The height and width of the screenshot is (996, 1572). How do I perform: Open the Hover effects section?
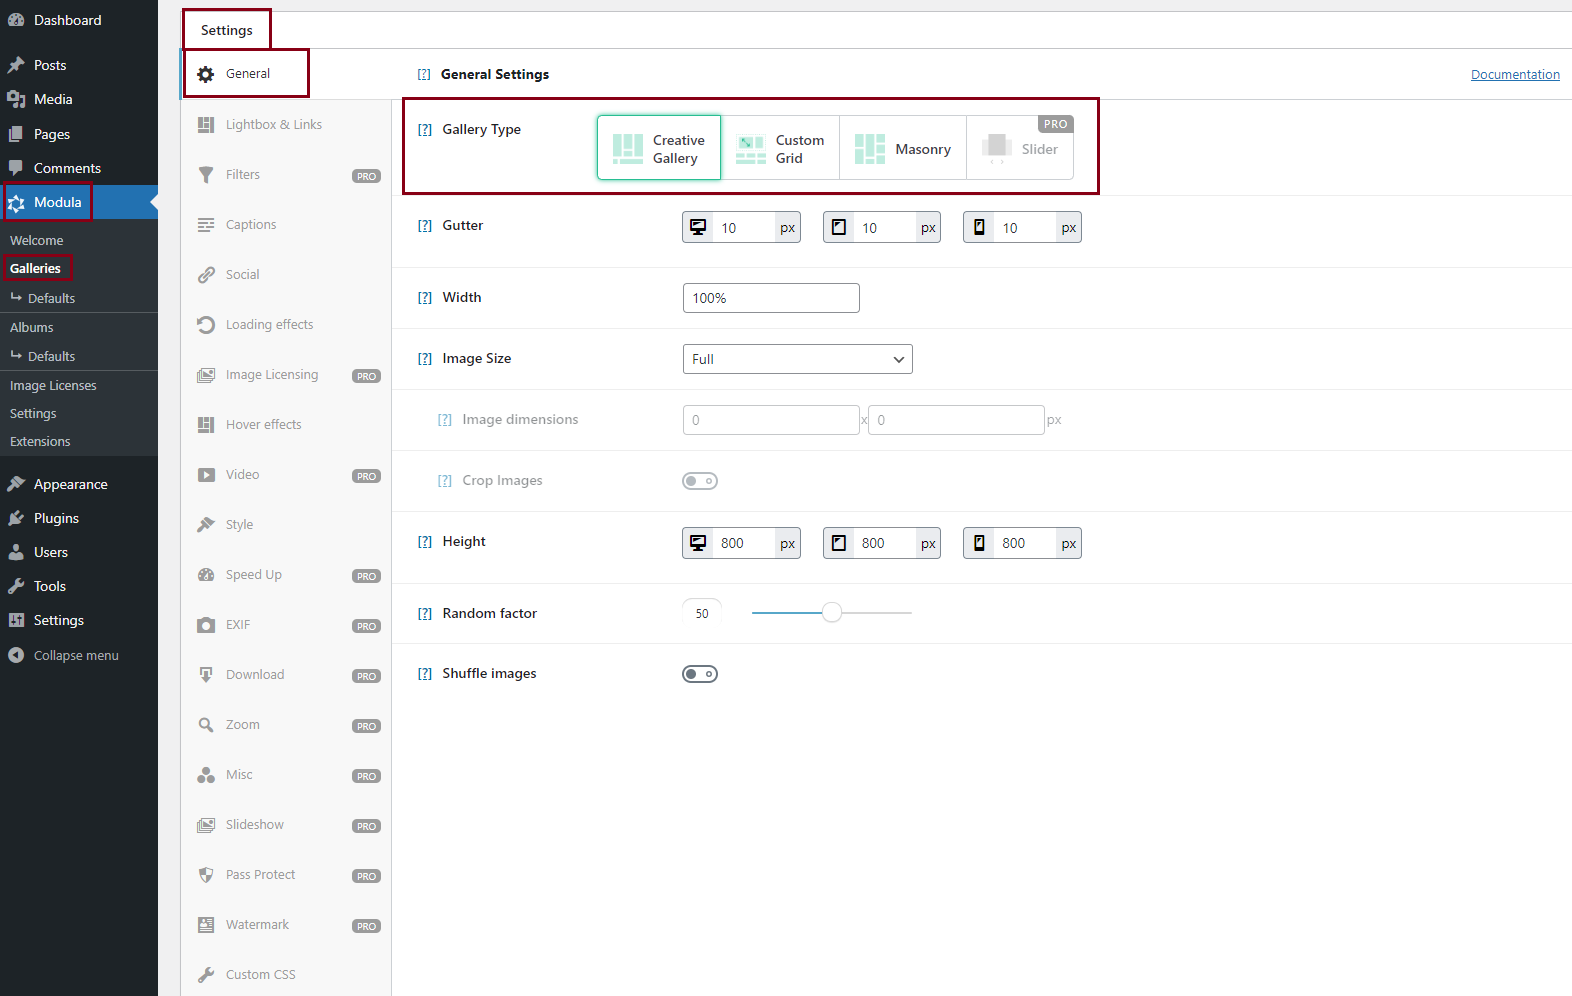click(263, 425)
